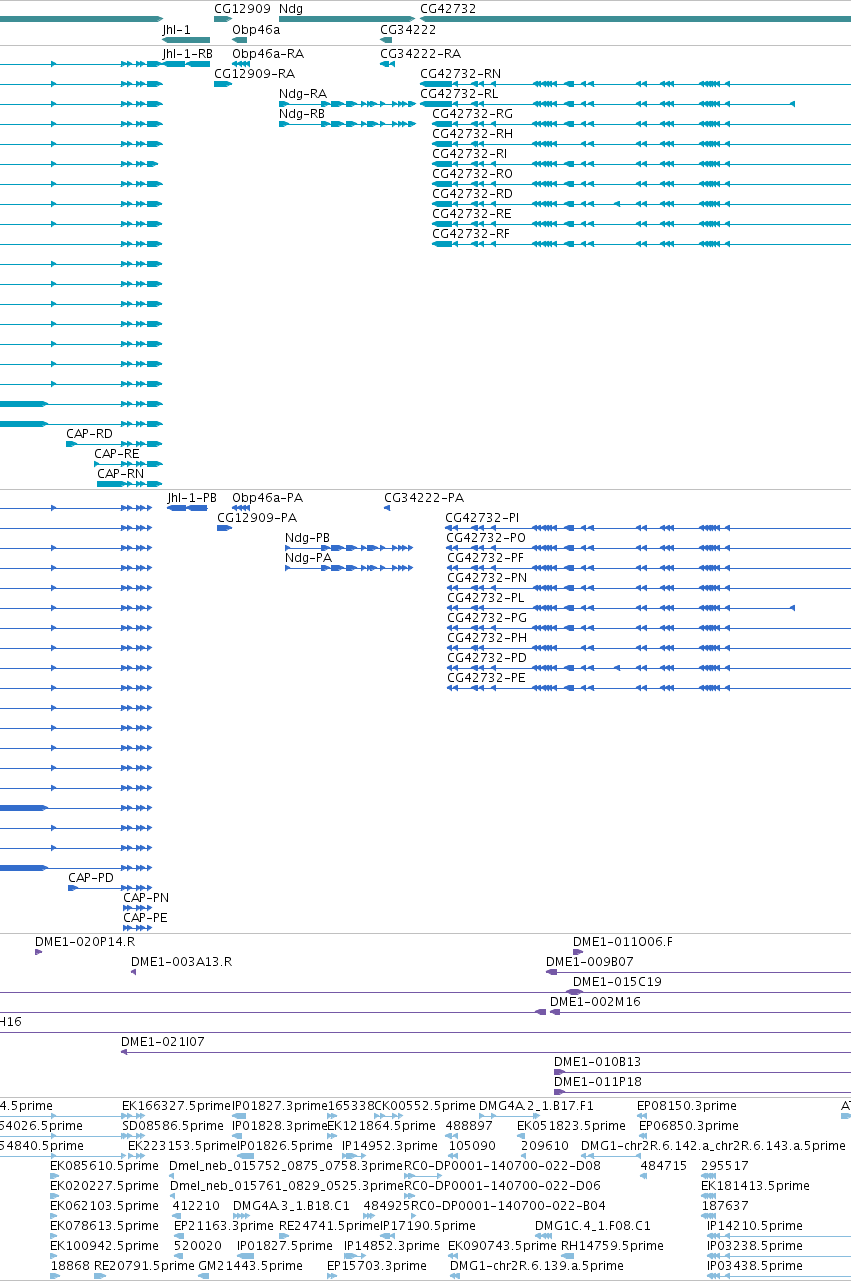Viewport: 851px width, 1281px height.
Task: Select the Obp46a-PA protein label
Action: coord(268,498)
